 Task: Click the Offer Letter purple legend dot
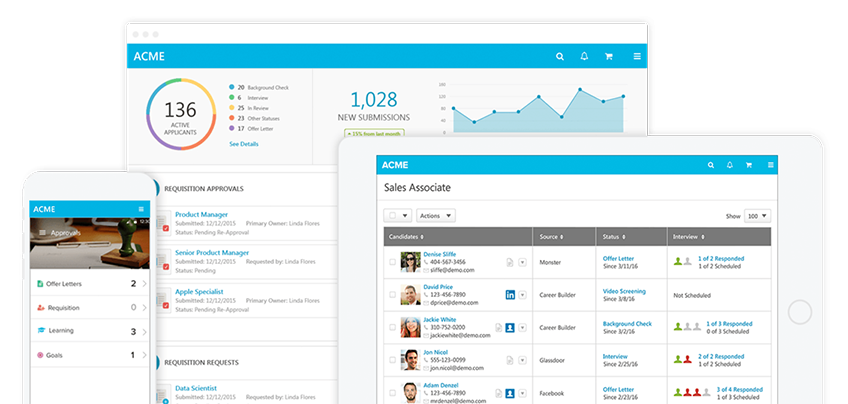click(x=231, y=129)
